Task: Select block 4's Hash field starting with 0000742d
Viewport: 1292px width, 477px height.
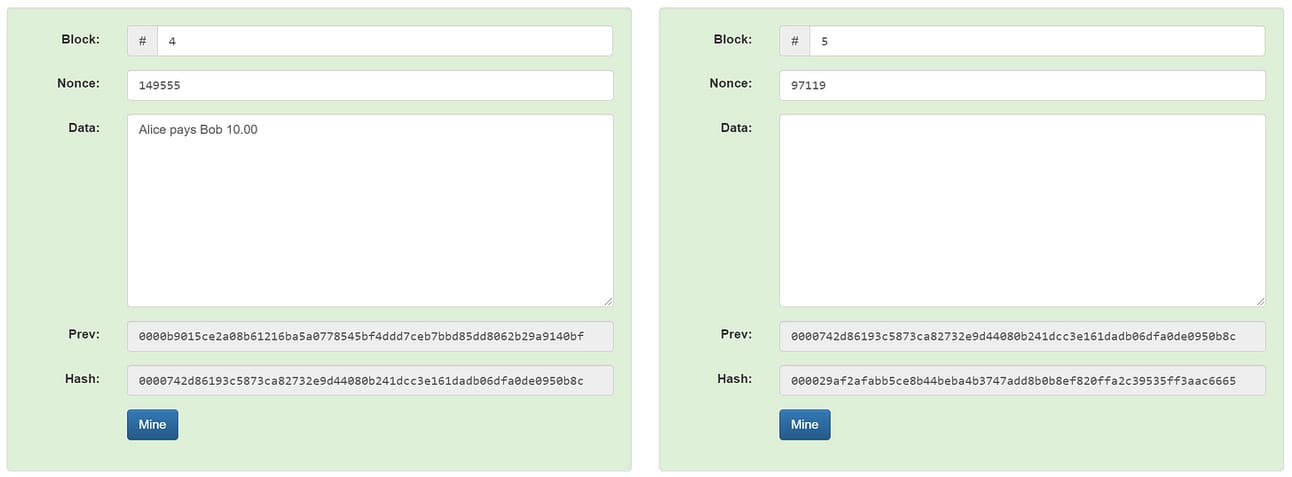Action: pyautogui.click(x=369, y=380)
